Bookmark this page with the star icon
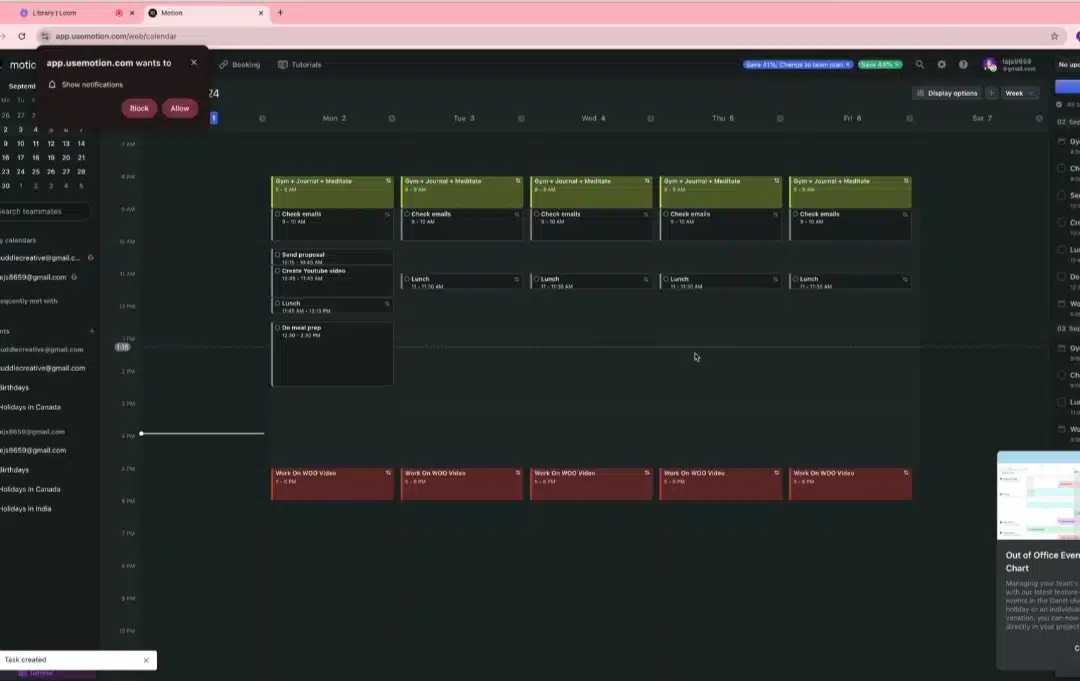Viewport: 1080px width, 681px height. click(1054, 36)
